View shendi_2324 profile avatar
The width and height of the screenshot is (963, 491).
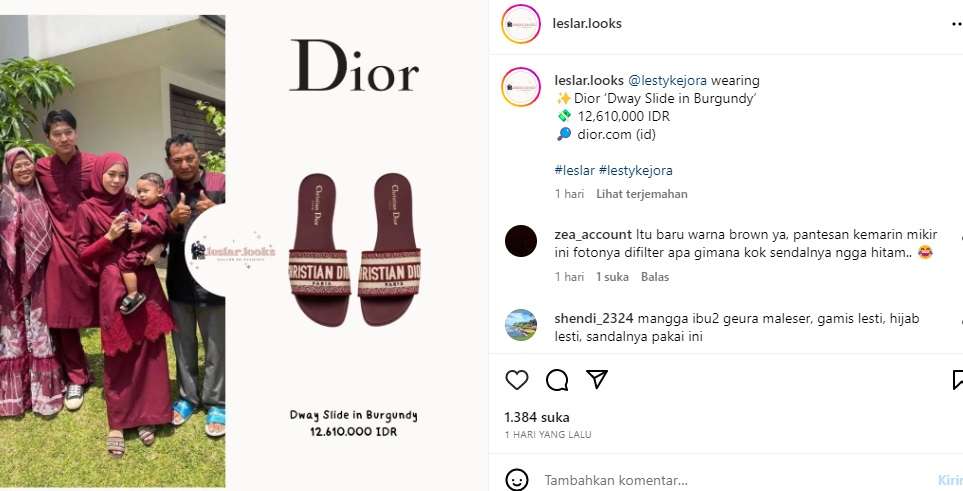pyautogui.click(x=521, y=325)
